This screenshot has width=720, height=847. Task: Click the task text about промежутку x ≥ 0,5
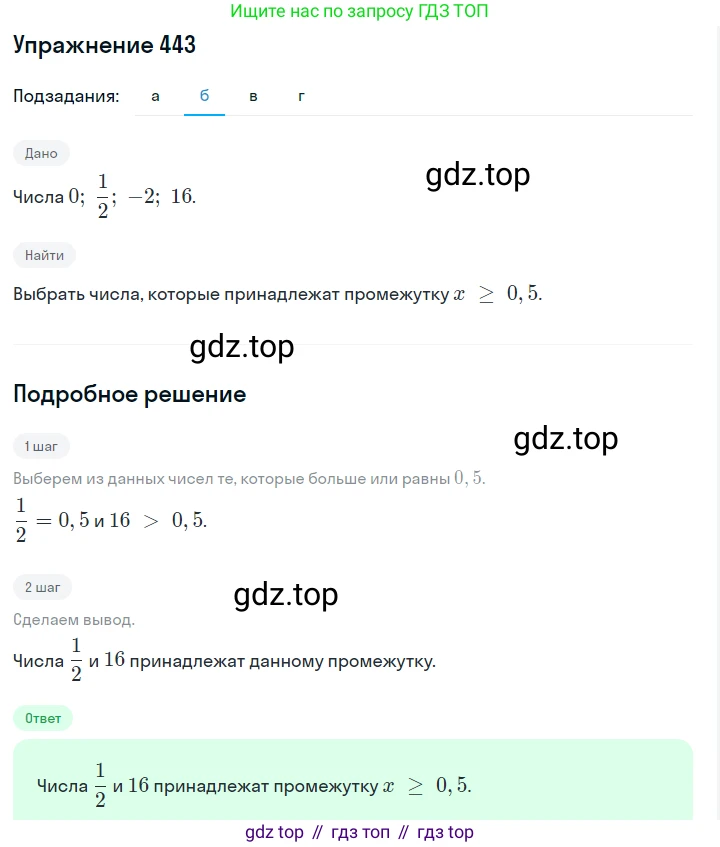[x=278, y=295]
